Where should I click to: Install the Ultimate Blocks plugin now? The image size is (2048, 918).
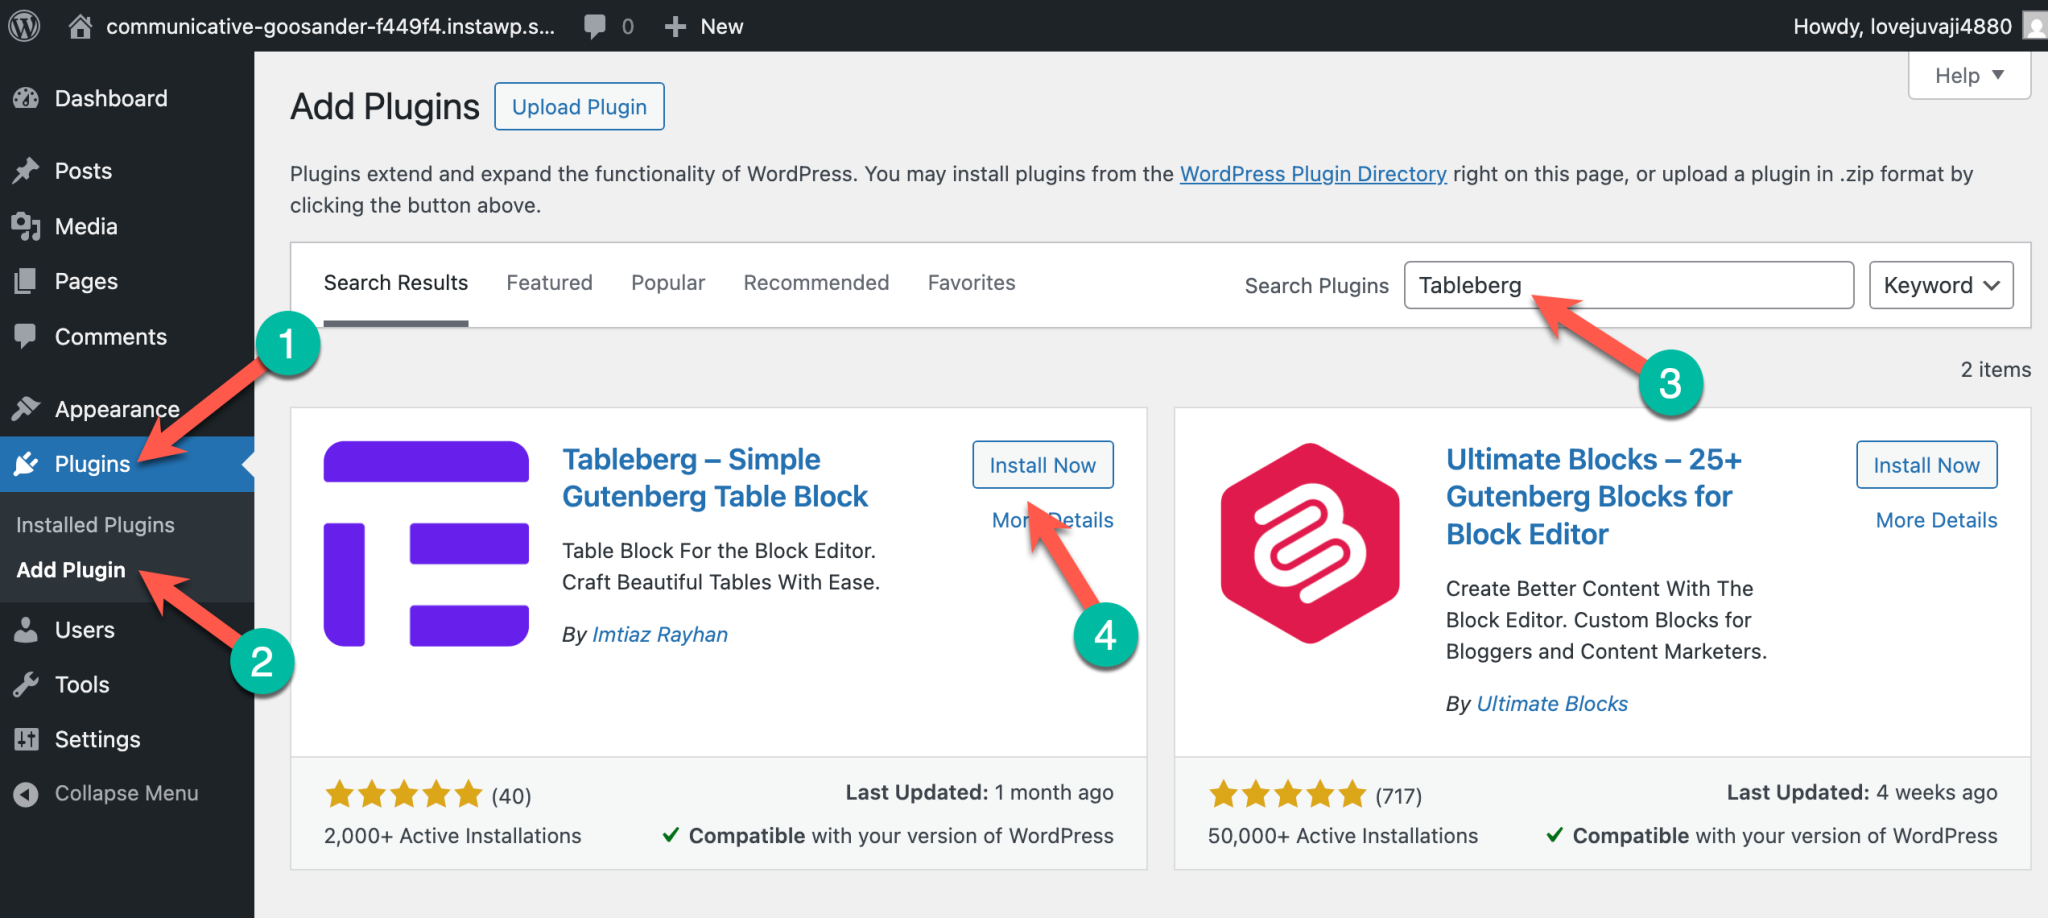[x=1926, y=465]
